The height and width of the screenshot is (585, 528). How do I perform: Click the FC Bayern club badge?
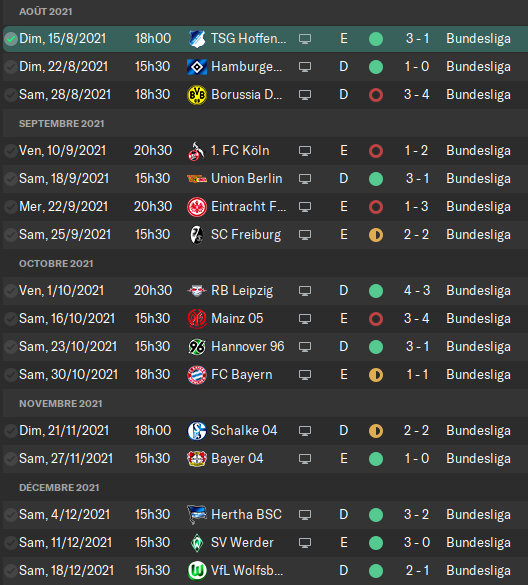197,375
